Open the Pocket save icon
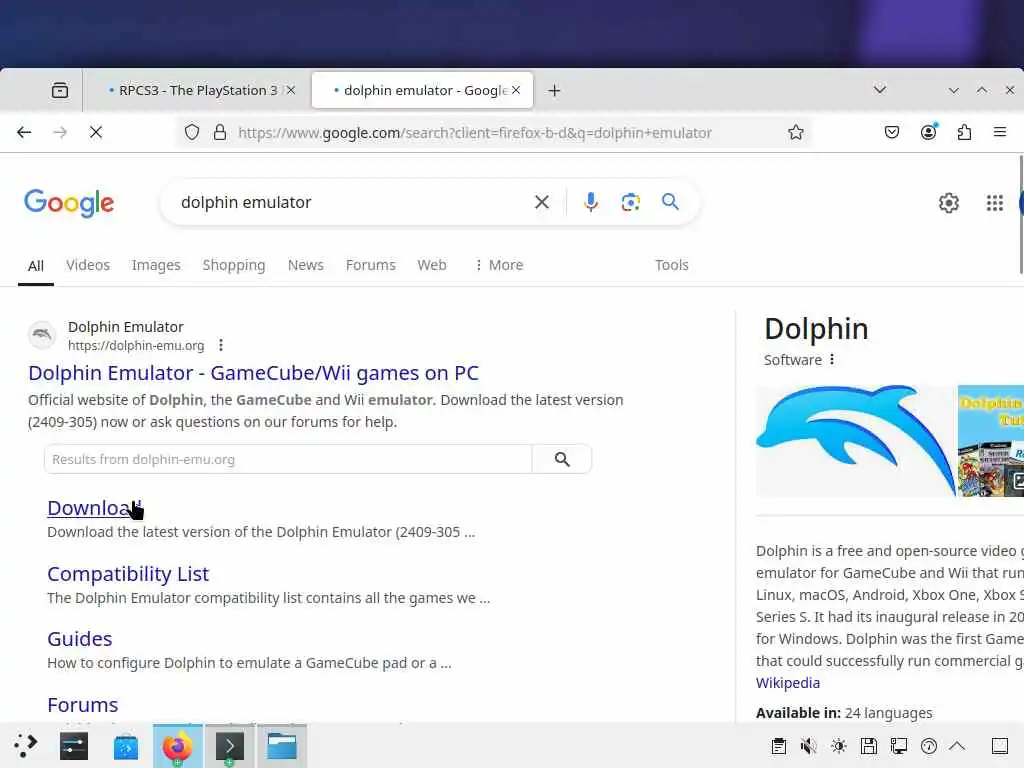Viewport: 1024px width, 768px height. pos(891,133)
